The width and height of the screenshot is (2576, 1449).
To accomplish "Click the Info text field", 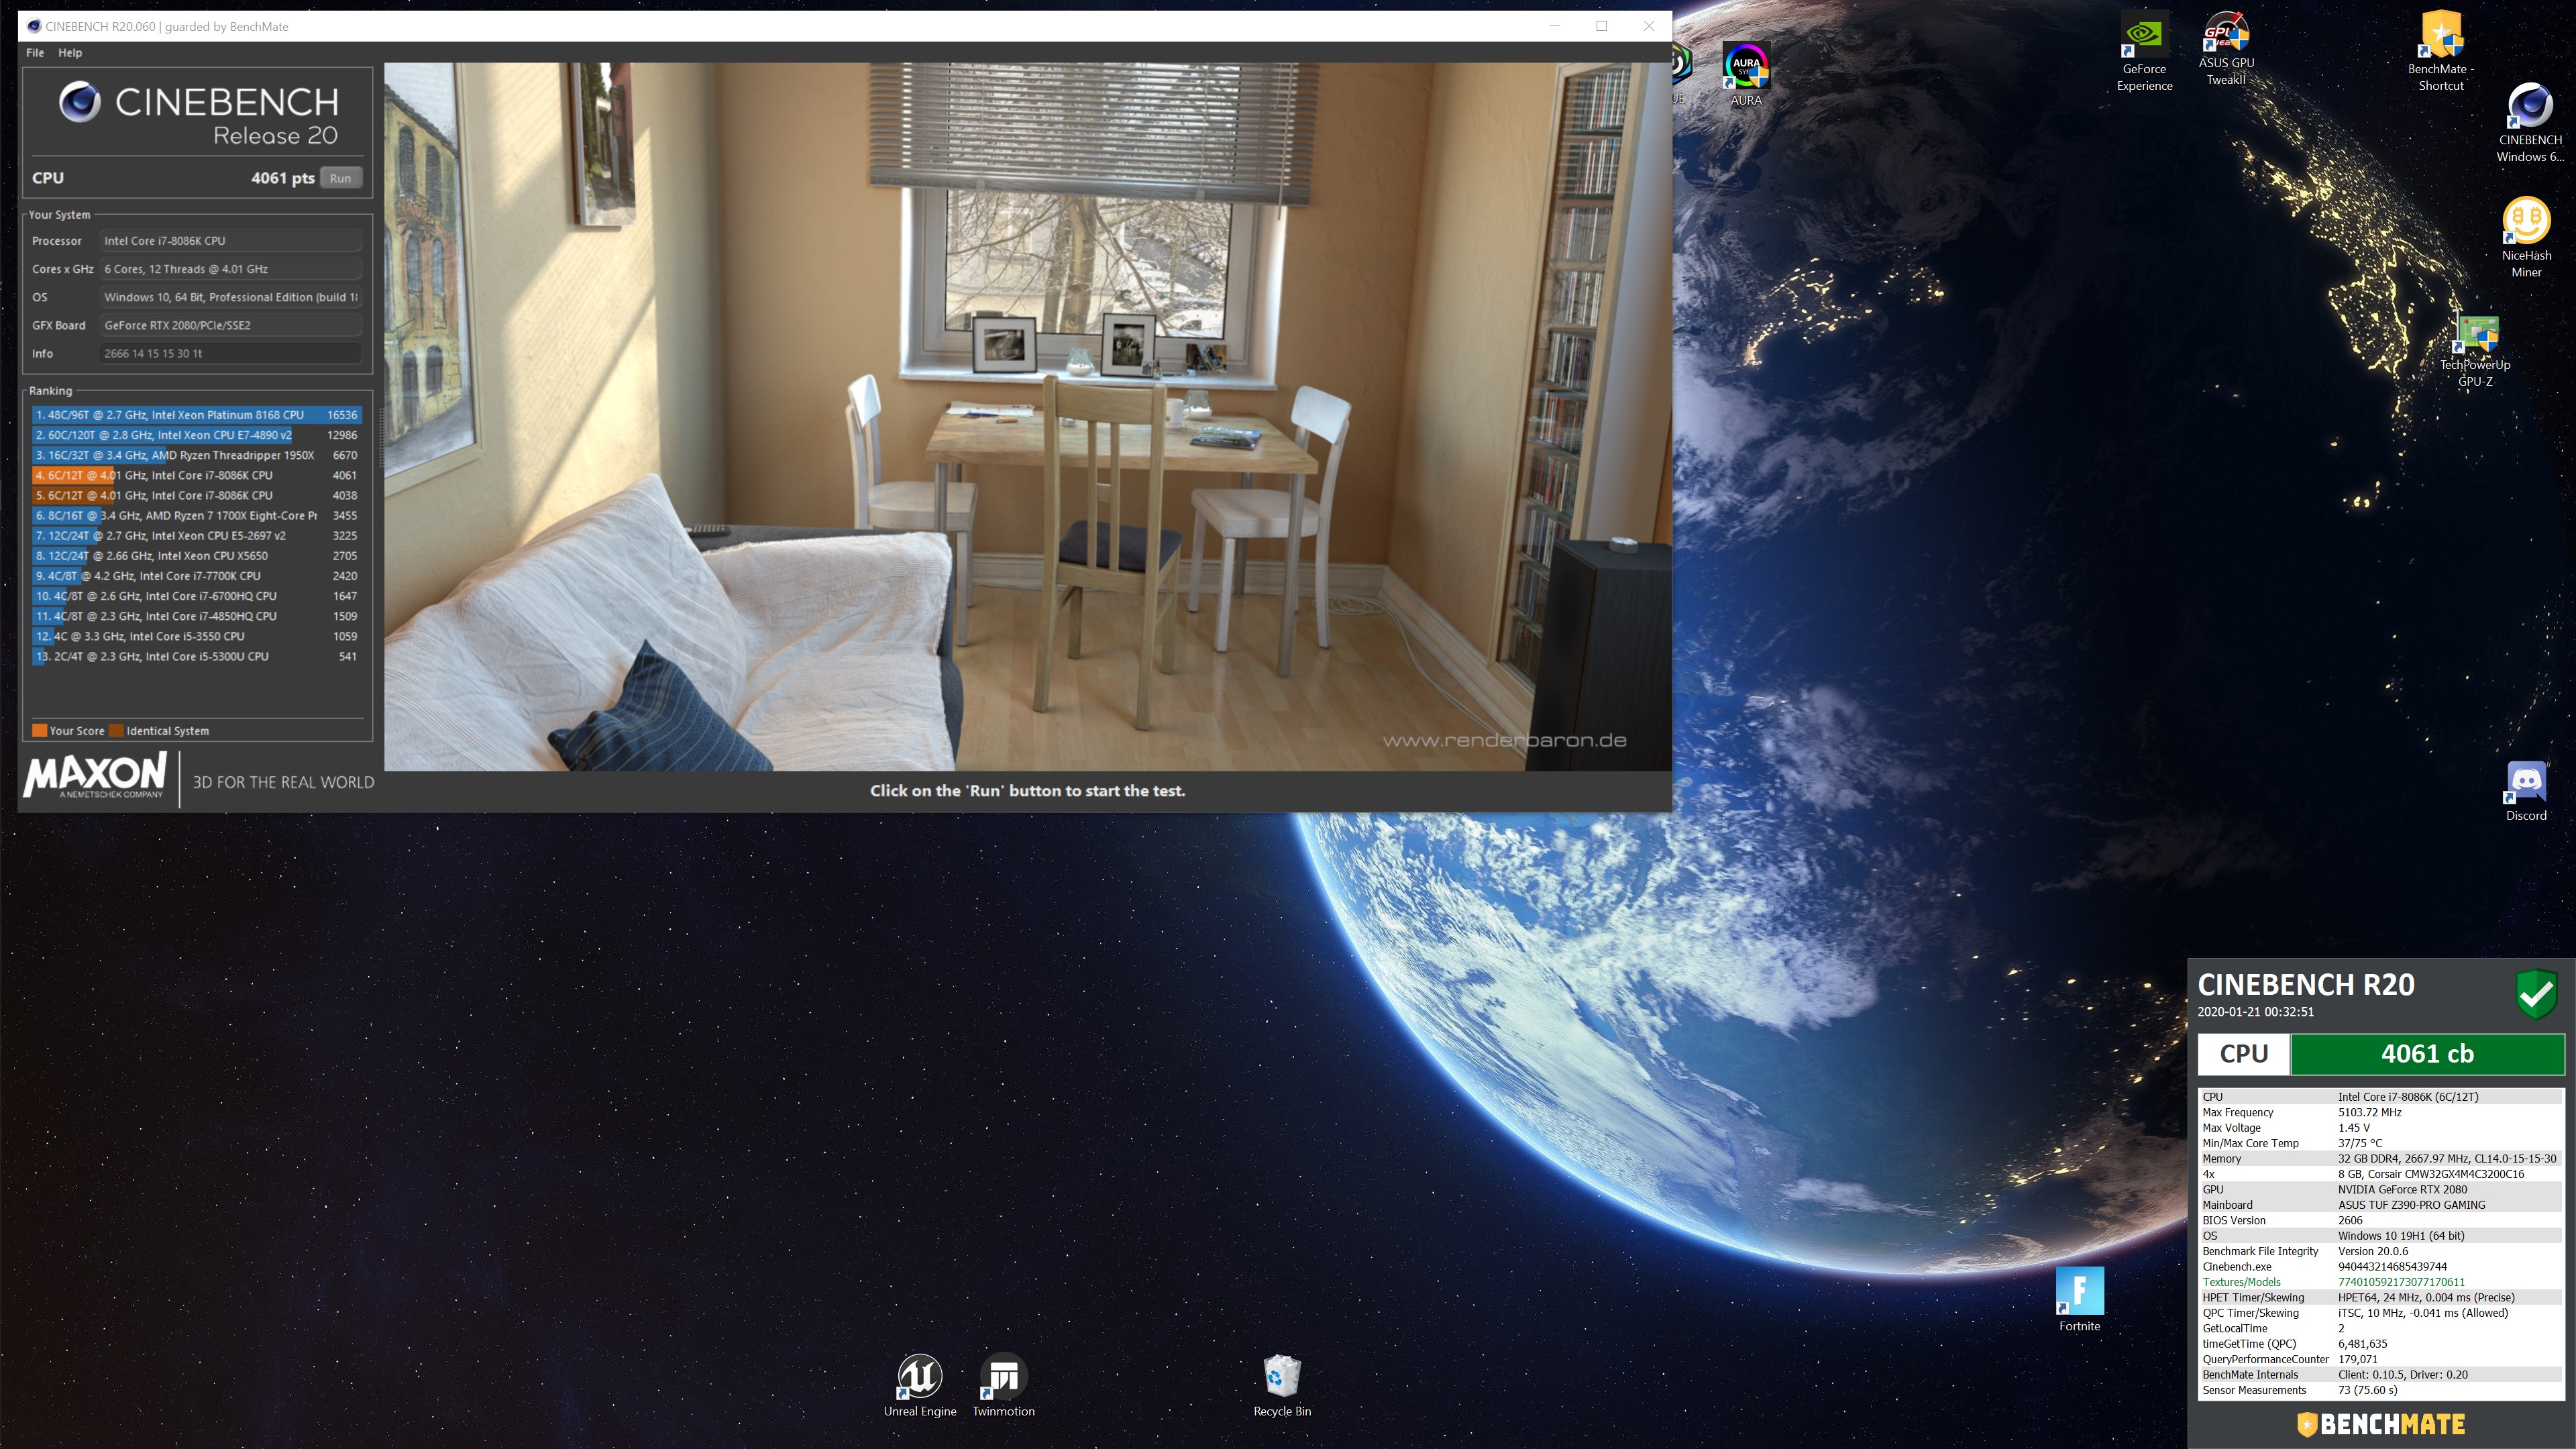I will pyautogui.click(x=230, y=353).
